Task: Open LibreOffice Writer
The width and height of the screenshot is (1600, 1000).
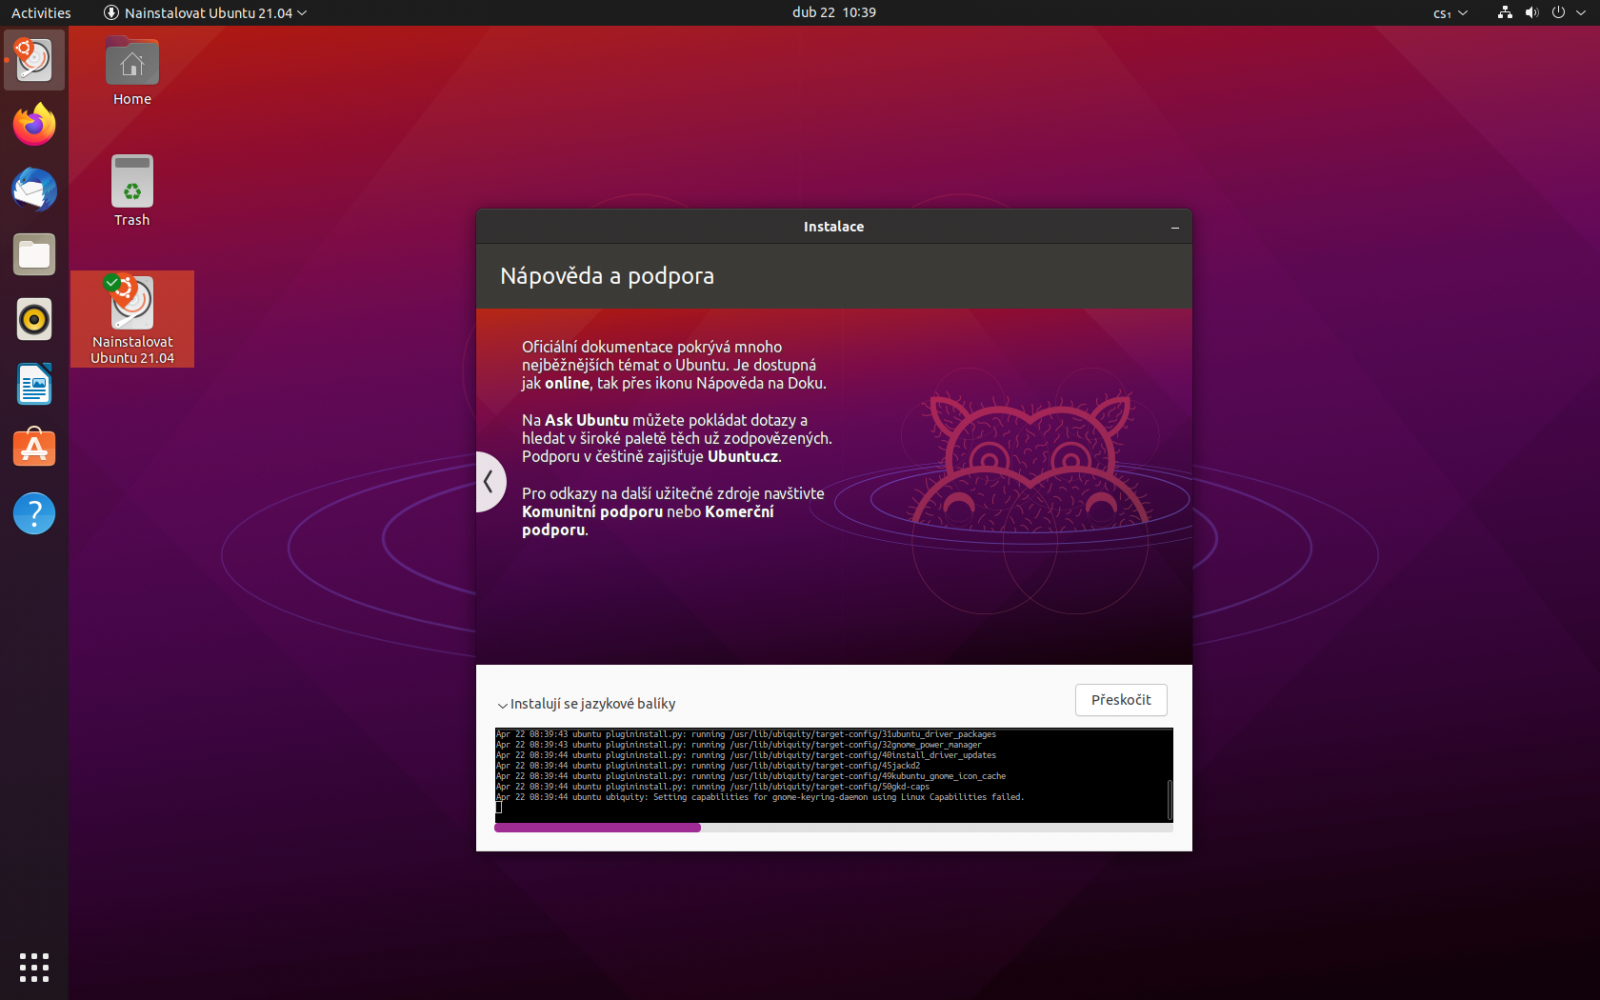Action: coord(33,384)
